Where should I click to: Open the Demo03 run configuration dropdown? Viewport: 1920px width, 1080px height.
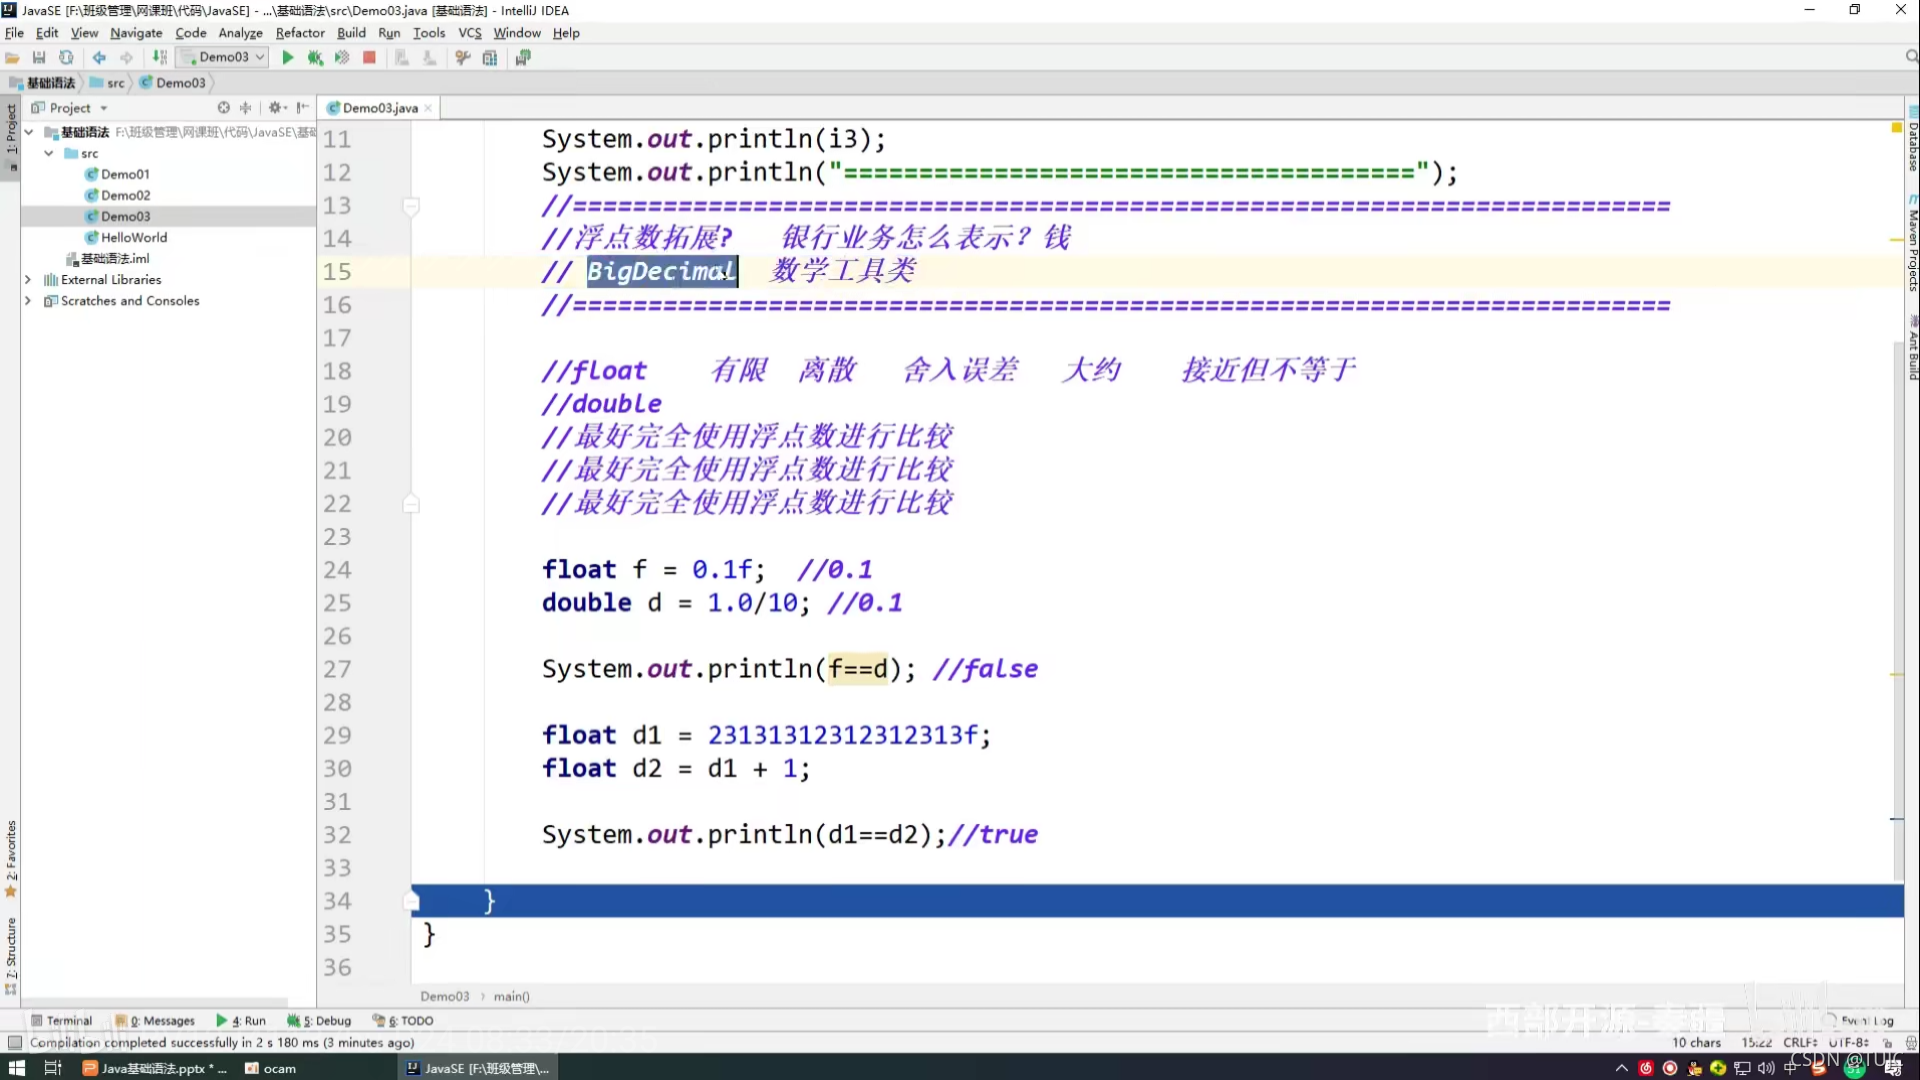click(222, 57)
